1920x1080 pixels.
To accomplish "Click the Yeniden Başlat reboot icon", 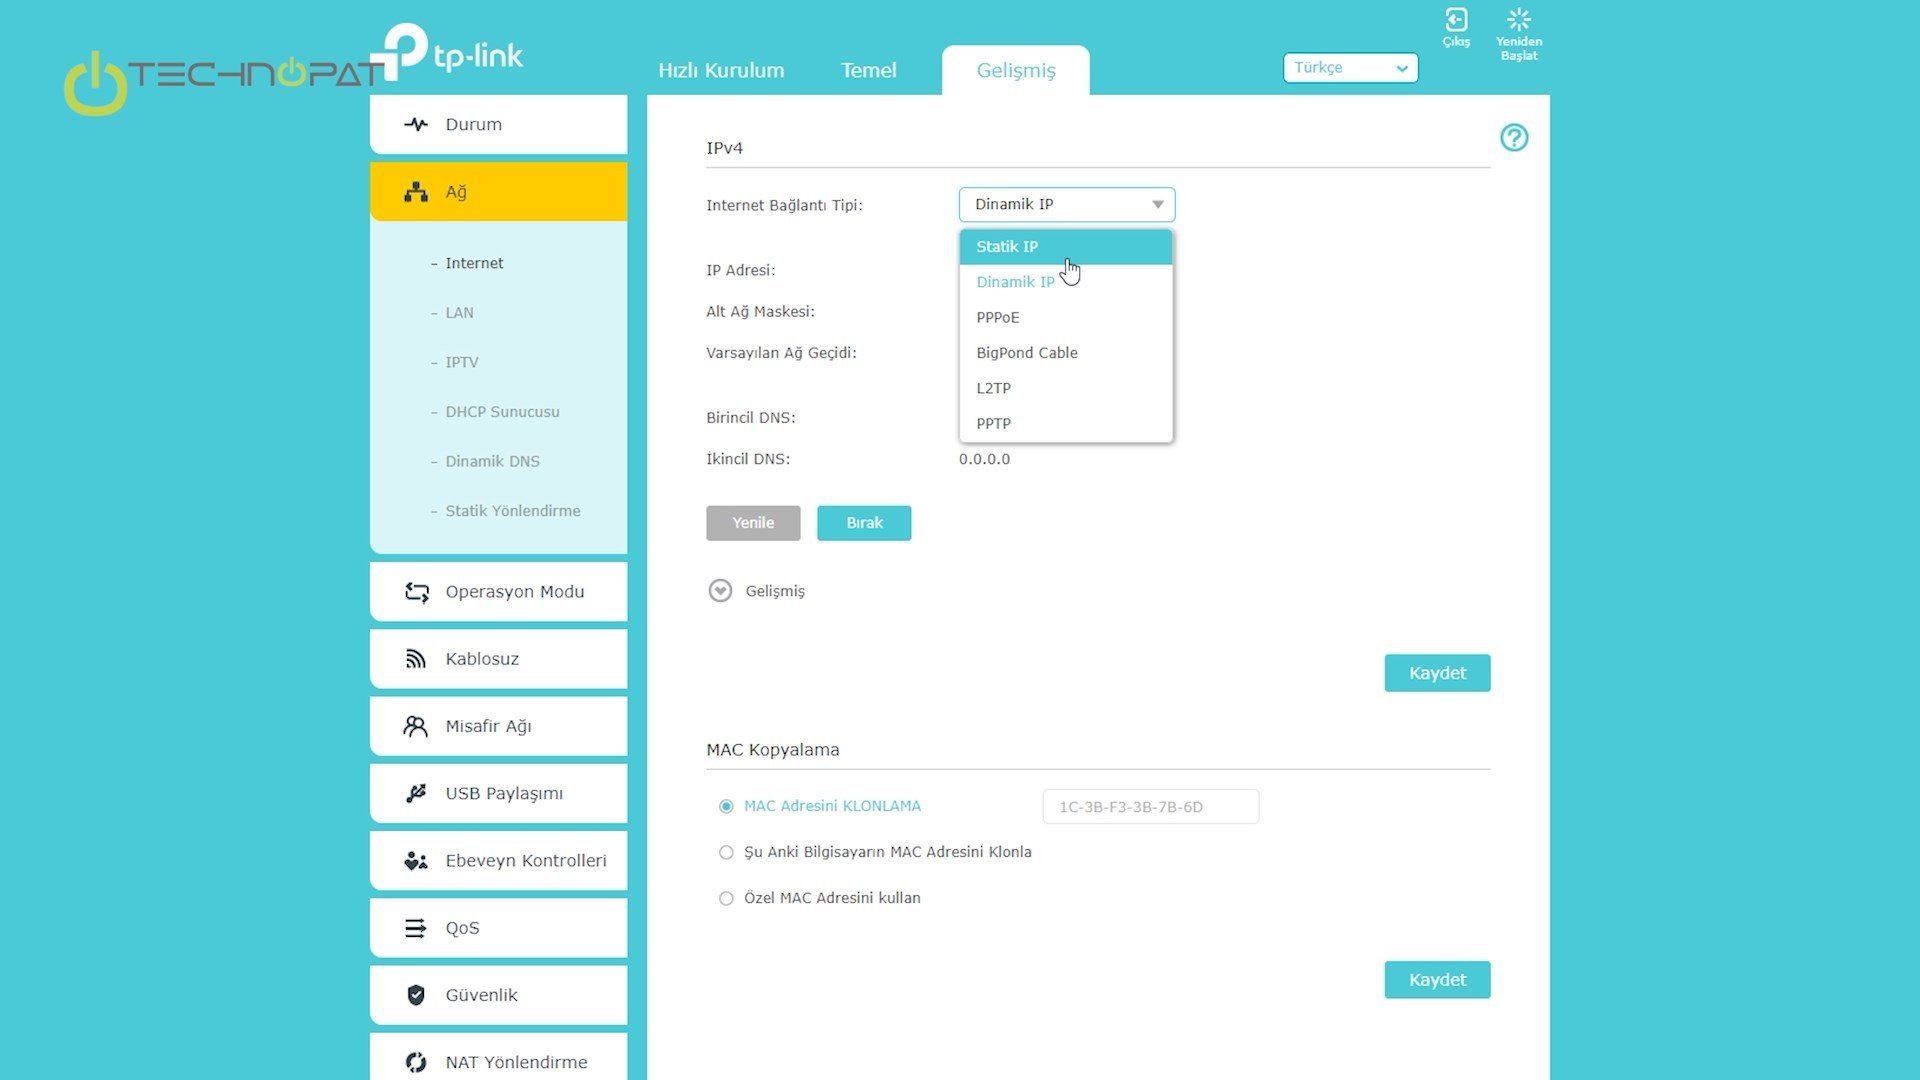I will [1518, 20].
